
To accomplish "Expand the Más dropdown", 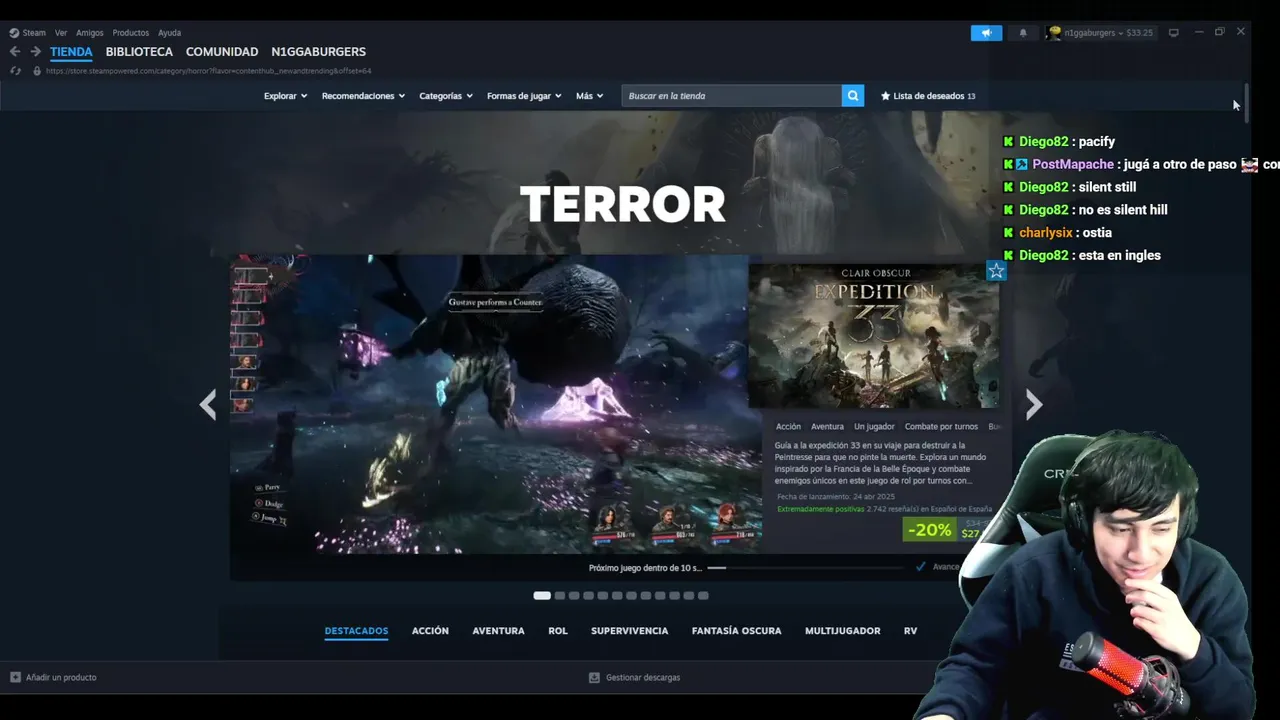I will (x=590, y=96).
